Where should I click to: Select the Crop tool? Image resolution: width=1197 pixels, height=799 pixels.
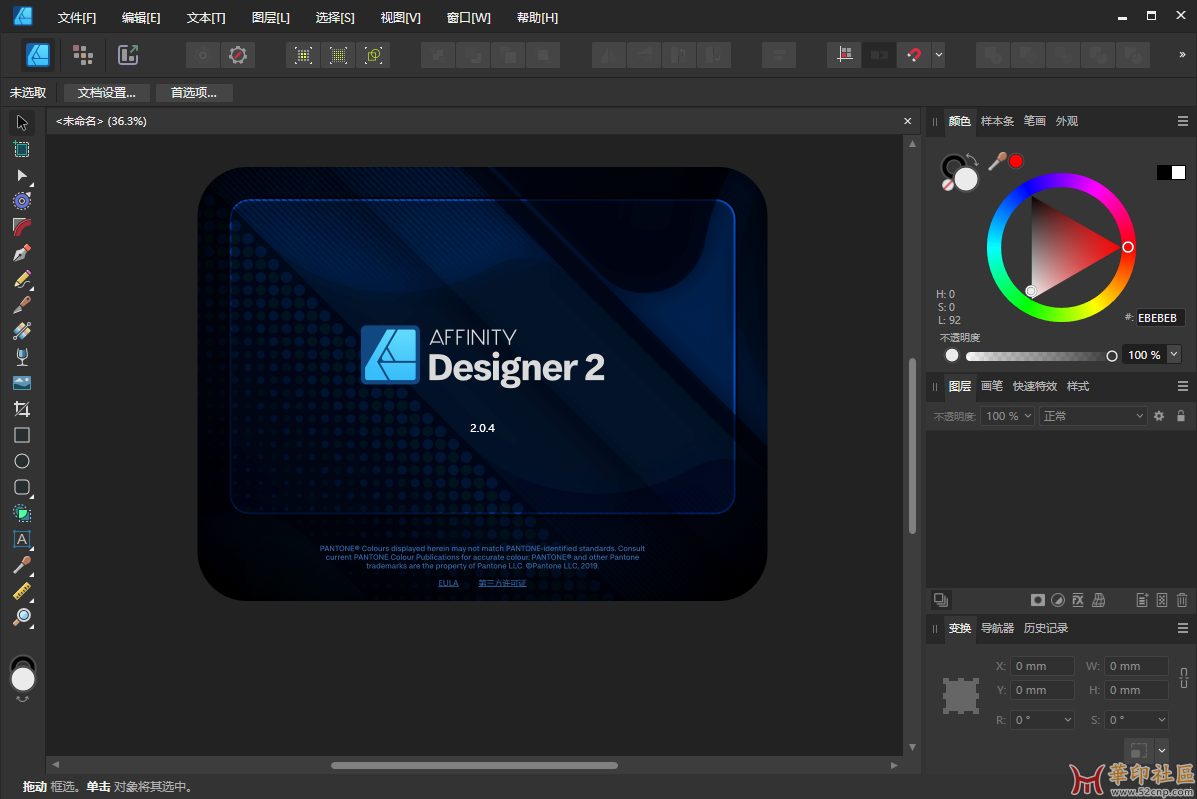point(22,409)
